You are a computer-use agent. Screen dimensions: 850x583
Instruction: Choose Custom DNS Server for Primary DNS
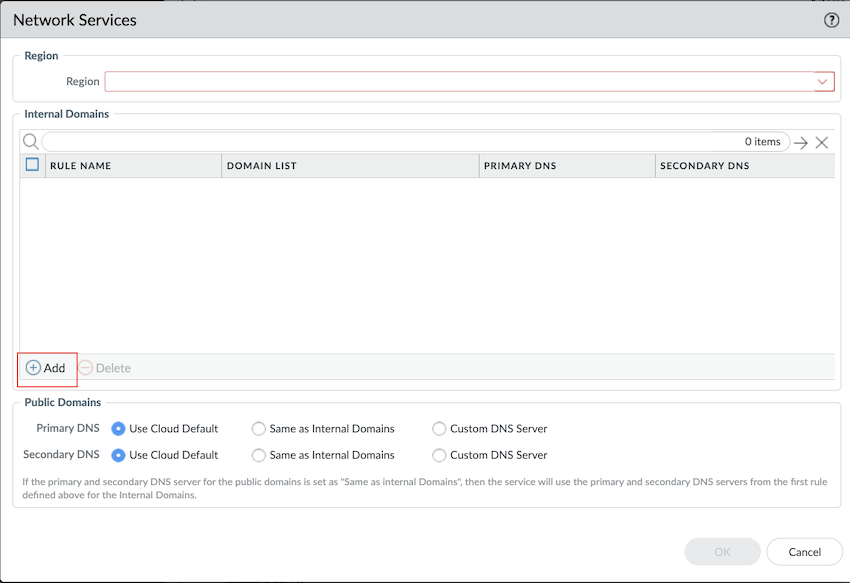[x=439, y=429]
